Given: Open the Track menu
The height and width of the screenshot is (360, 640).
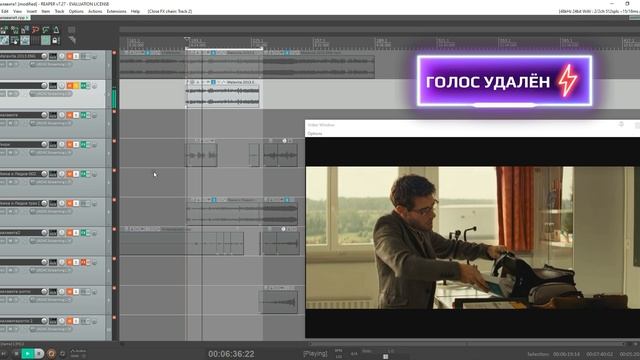Looking at the screenshot, I should click(x=60, y=11).
